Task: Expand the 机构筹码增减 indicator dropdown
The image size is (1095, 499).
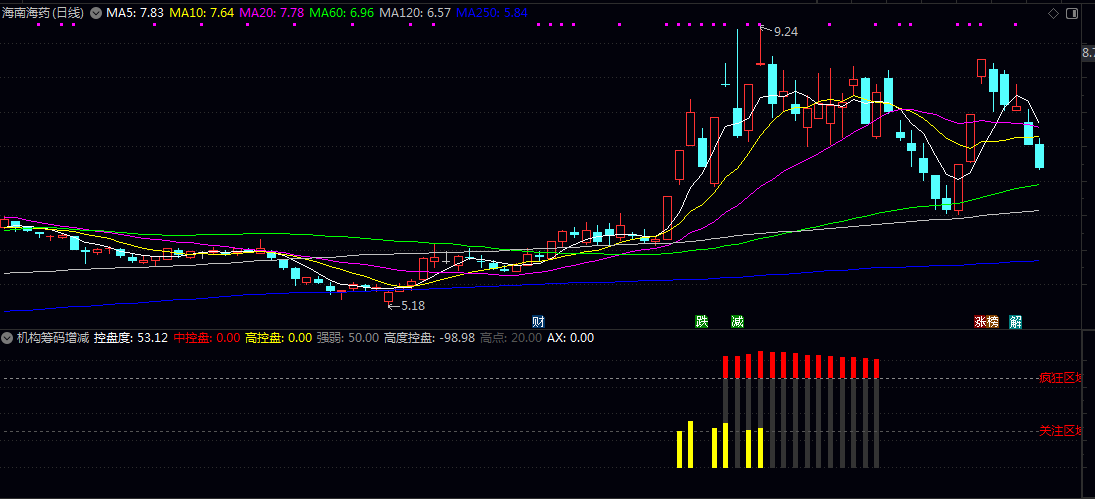Action: [x=8, y=338]
